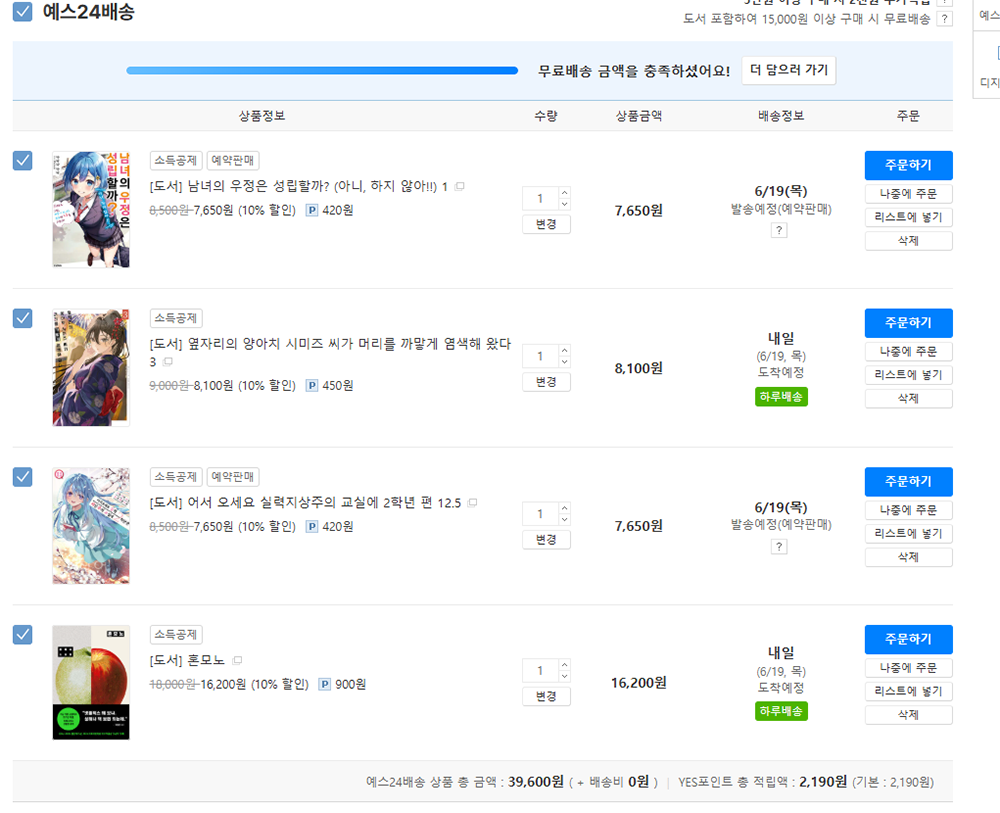Decrease quantity for 혼모노
This screenshot has width=1000, height=813.
tap(564, 677)
